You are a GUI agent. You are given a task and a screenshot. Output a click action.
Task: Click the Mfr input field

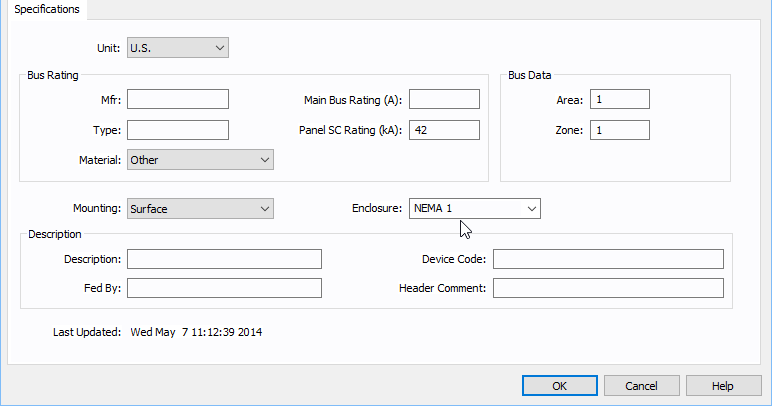(x=178, y=99)
